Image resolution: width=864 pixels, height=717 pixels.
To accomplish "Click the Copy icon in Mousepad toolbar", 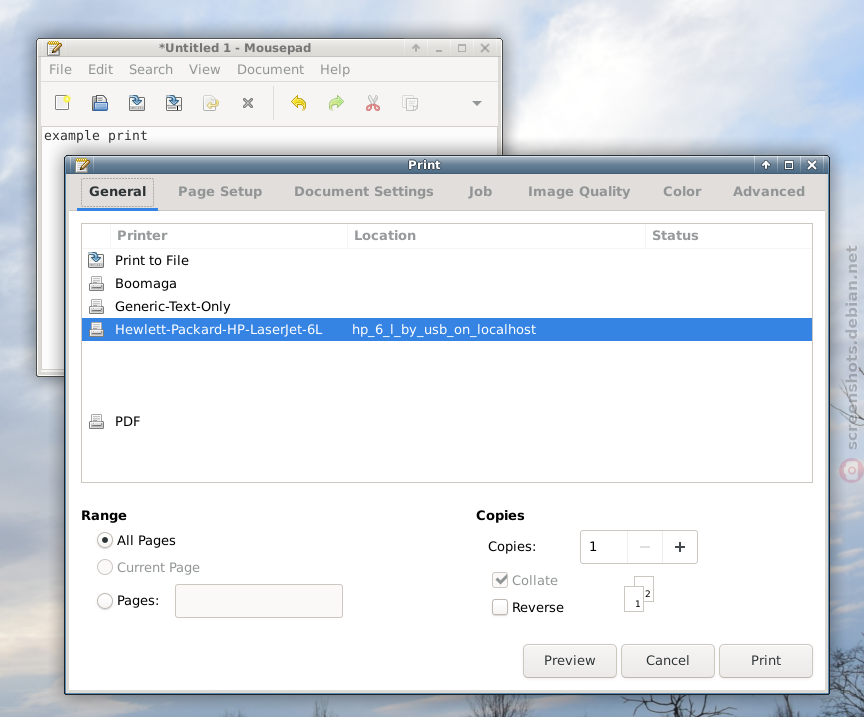I will pyautogui.click(x=410, y=103).
